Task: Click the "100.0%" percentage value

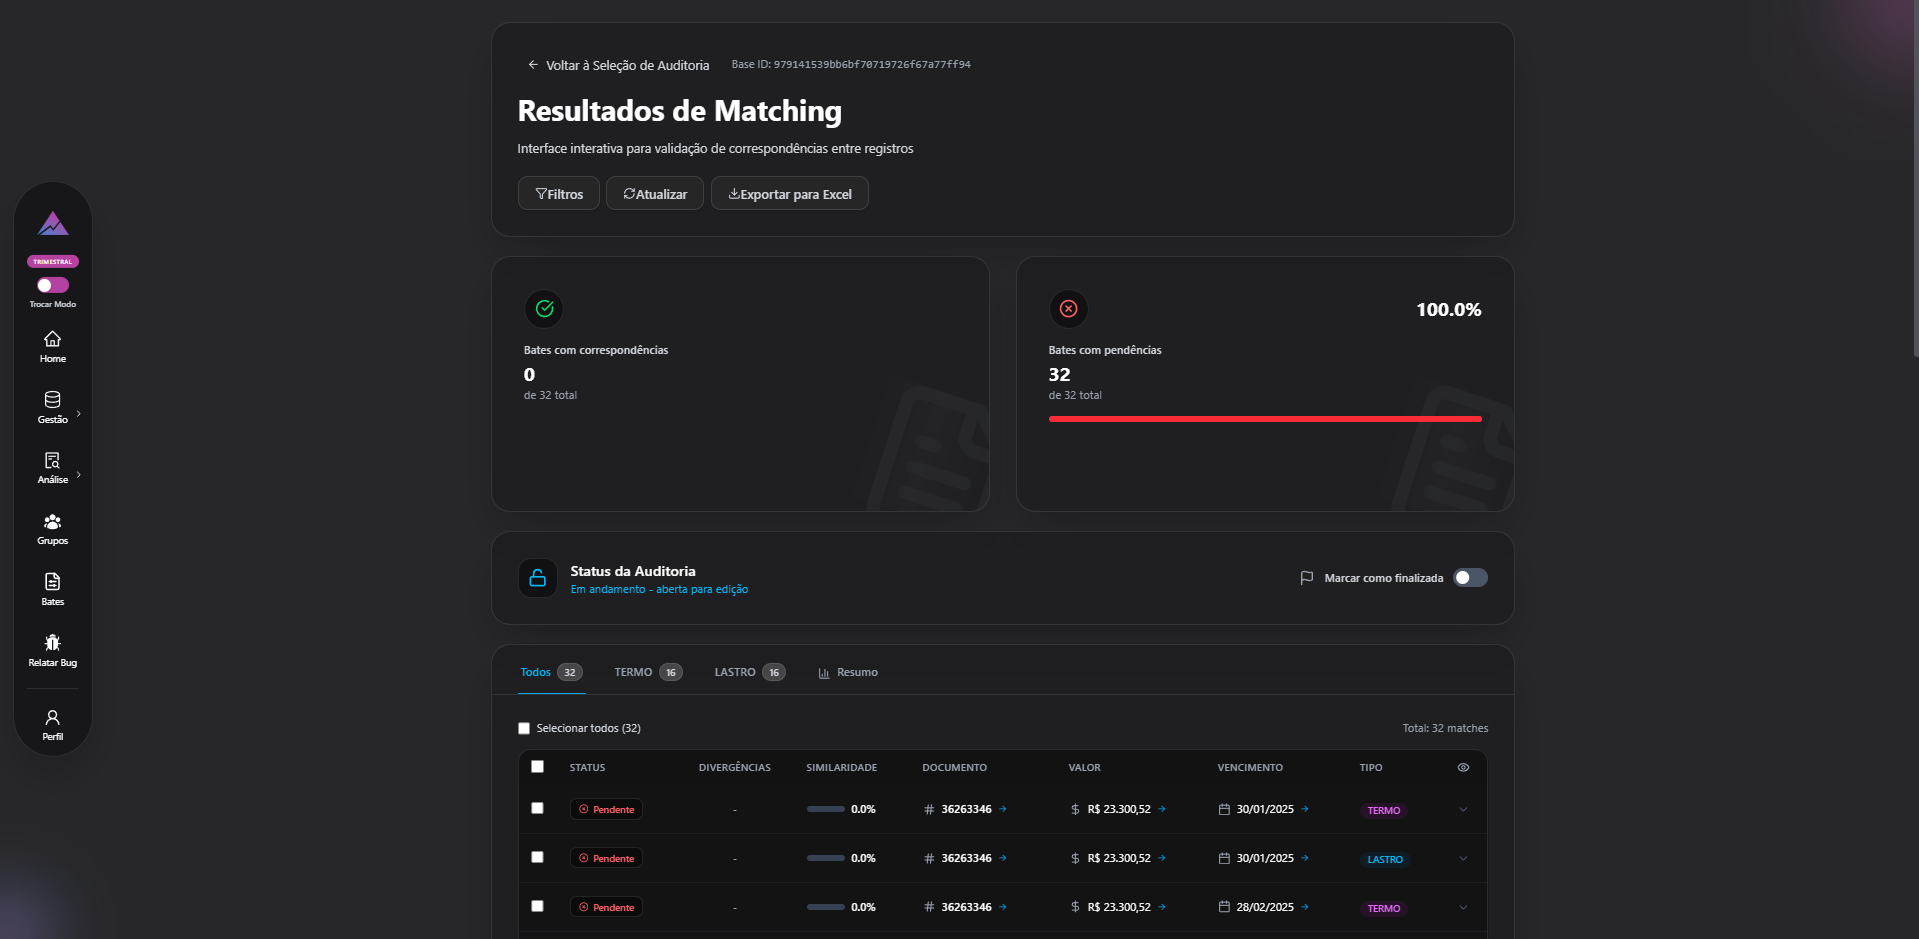Action: pos(1449,310)
